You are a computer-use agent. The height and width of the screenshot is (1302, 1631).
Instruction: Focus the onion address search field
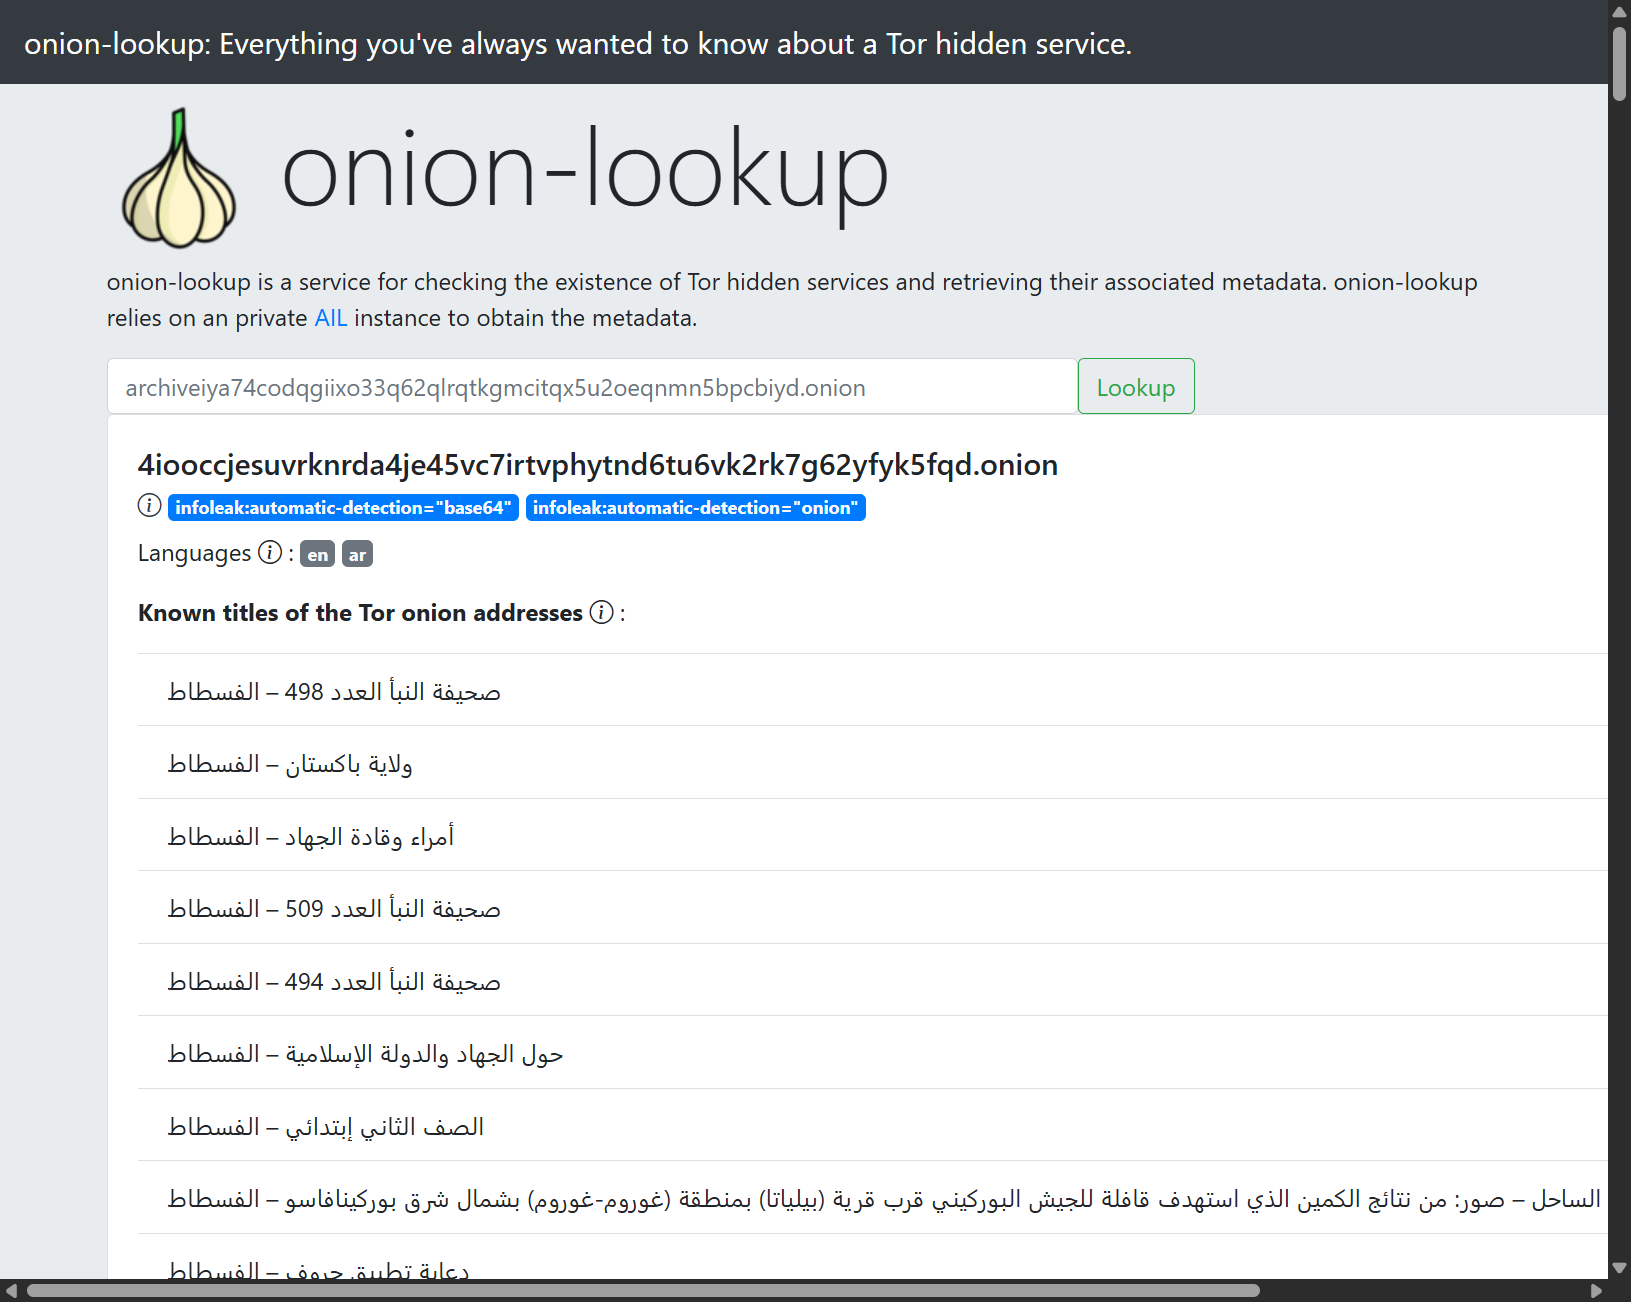coord(592,386)
